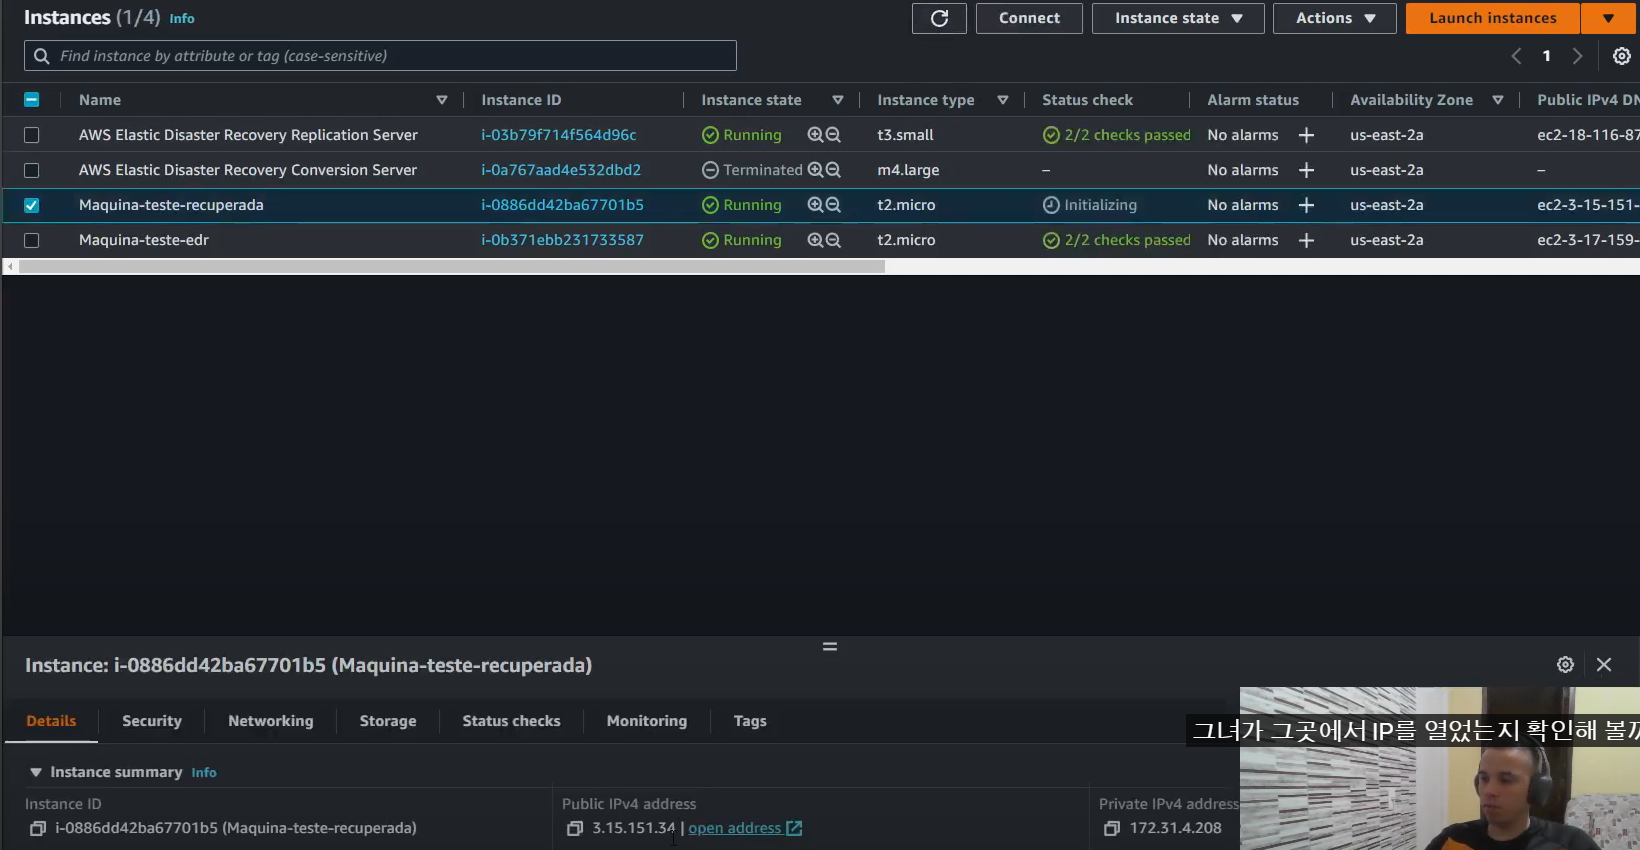Zoom in icon on Maquina-teste-recuperada row
This screenshot has width=1640, height=850.
pyautogui.click(x=815, y=205)
